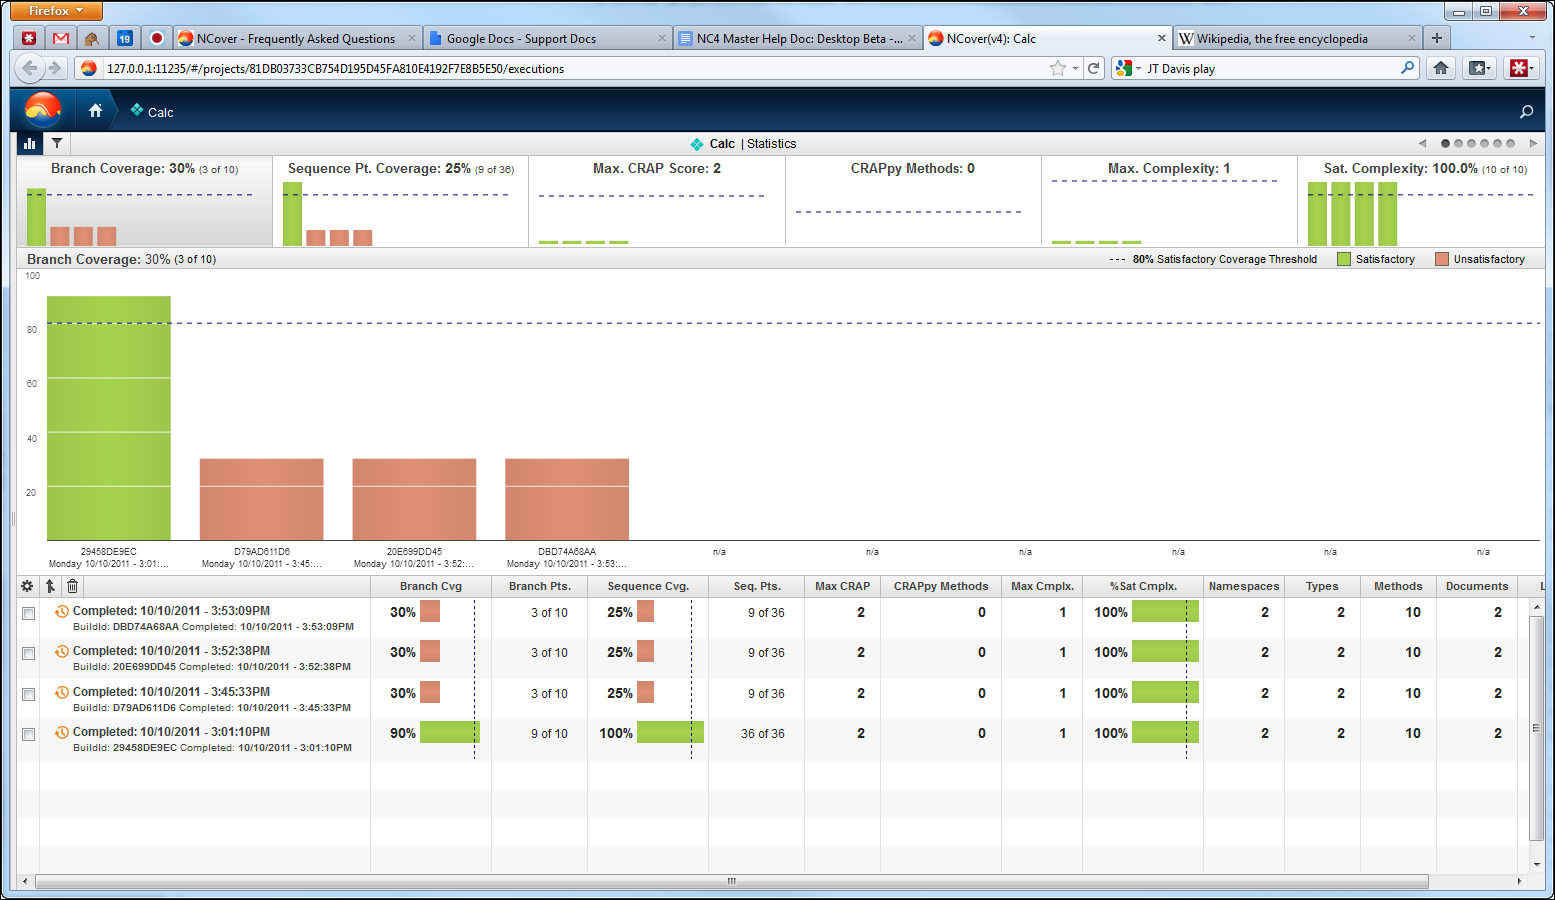The image size is (1555, 900).
Task: Switch to NC4 Master Help Doc tab
Action: (799, 38)
